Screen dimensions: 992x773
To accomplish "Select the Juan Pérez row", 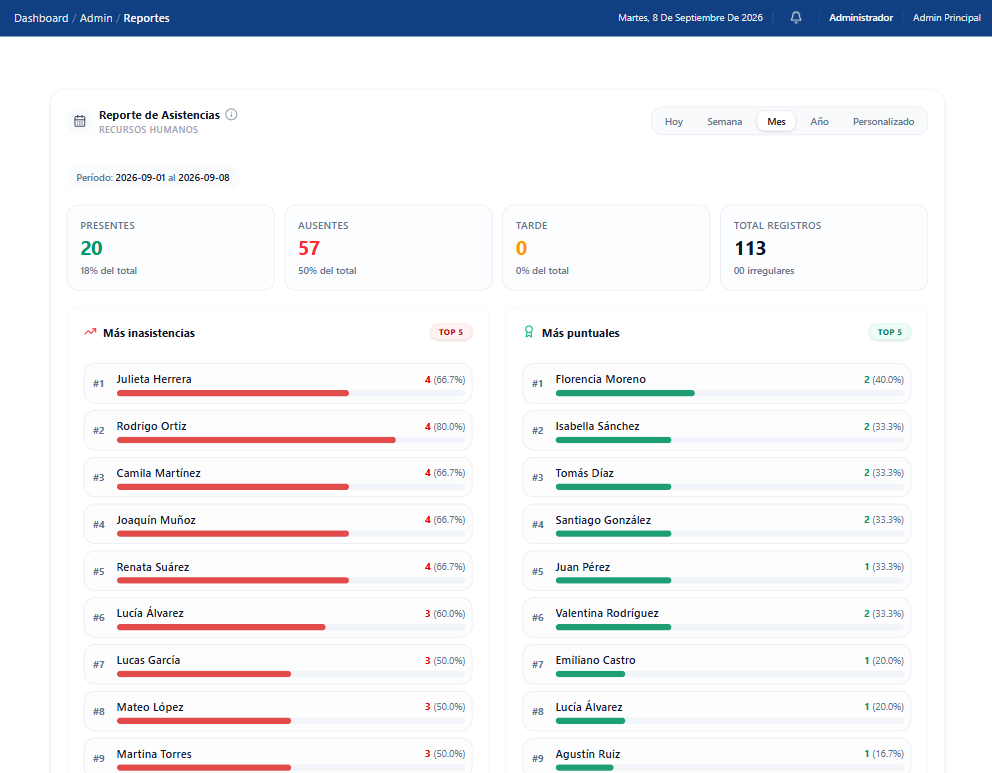I will point(716,571).
